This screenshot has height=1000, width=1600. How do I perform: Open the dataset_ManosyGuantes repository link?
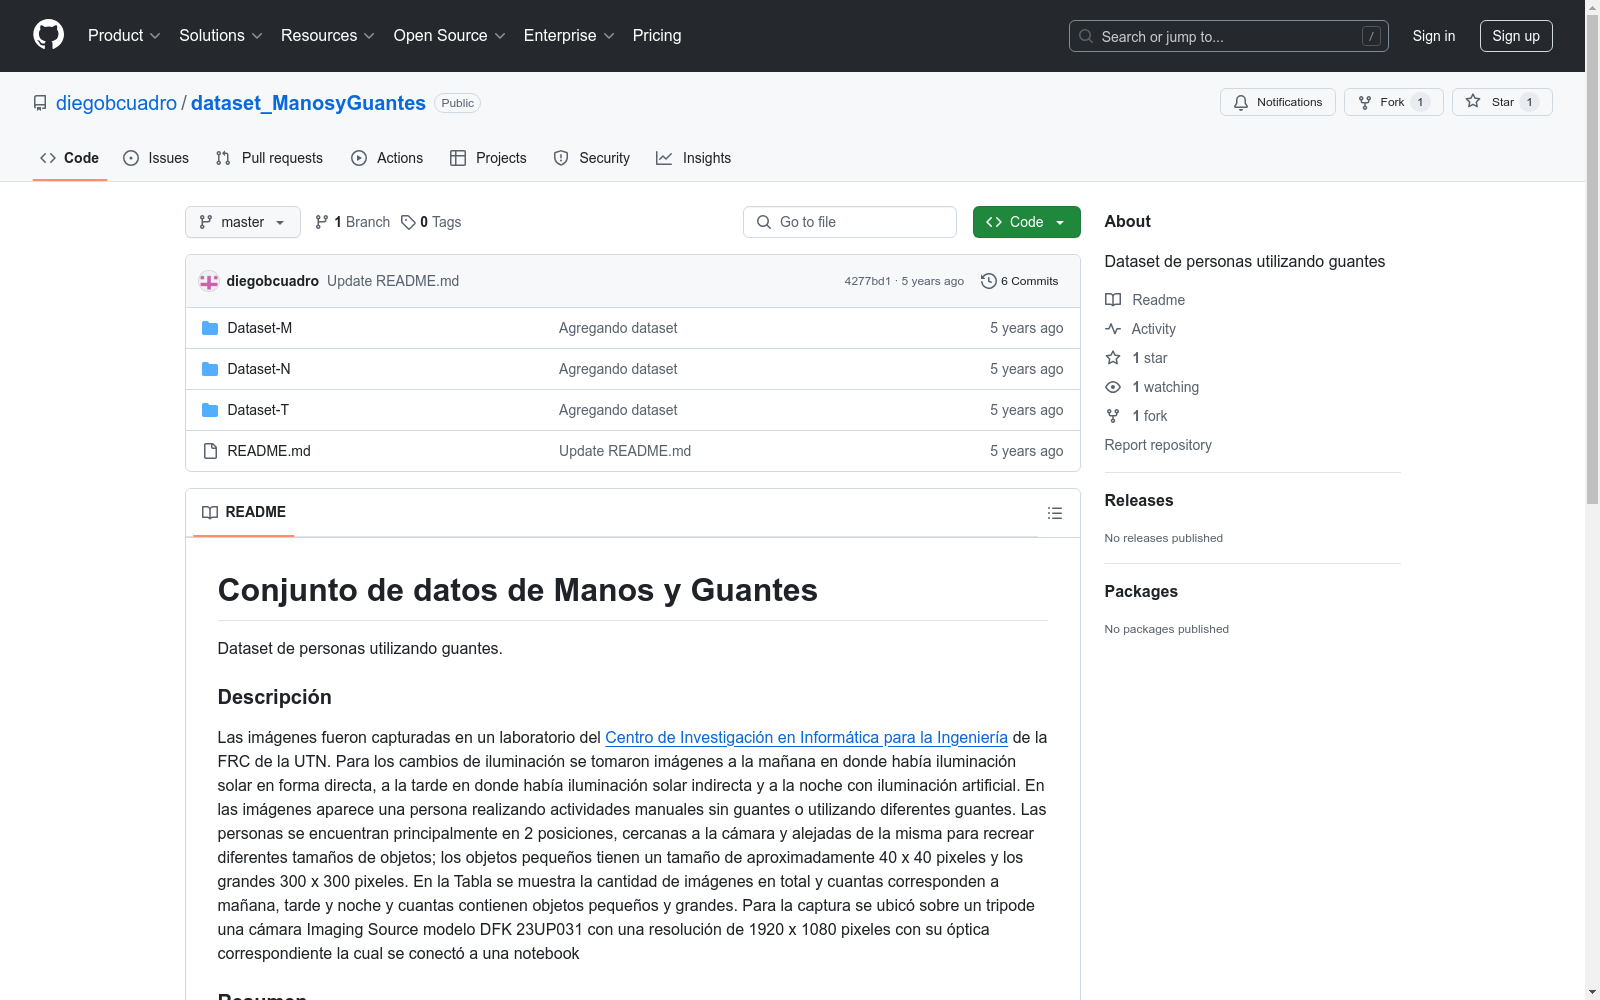pyautogui.click(x=308, y=103)
